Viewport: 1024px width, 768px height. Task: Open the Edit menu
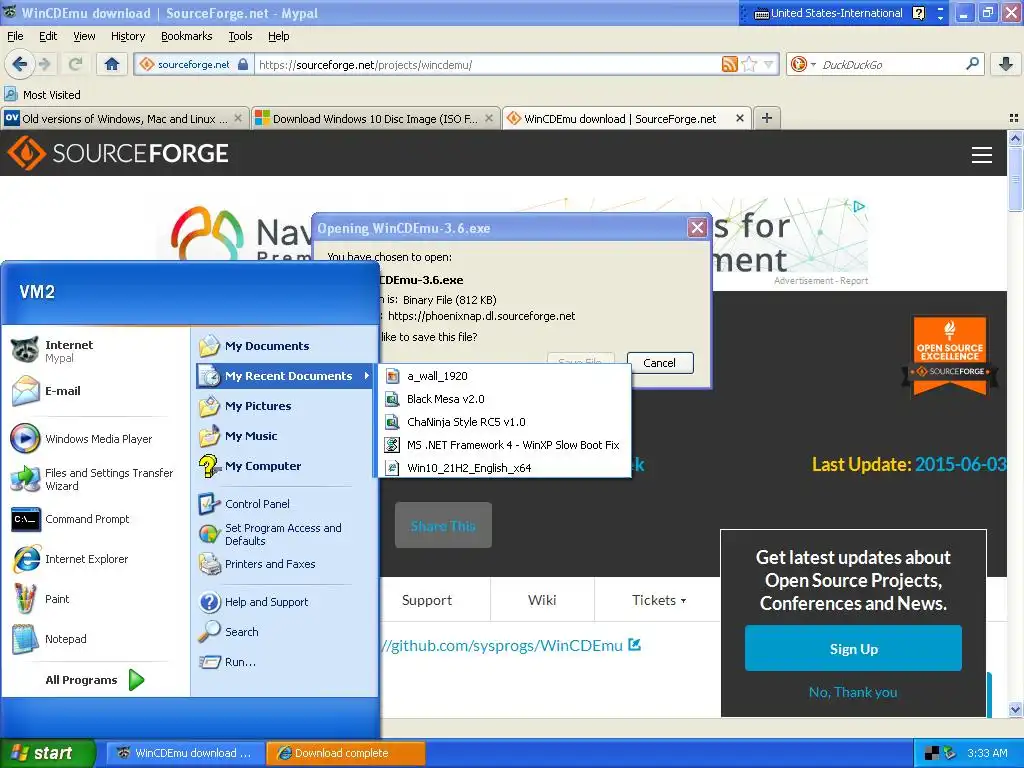pyautogui.click(x=48, y=36)
